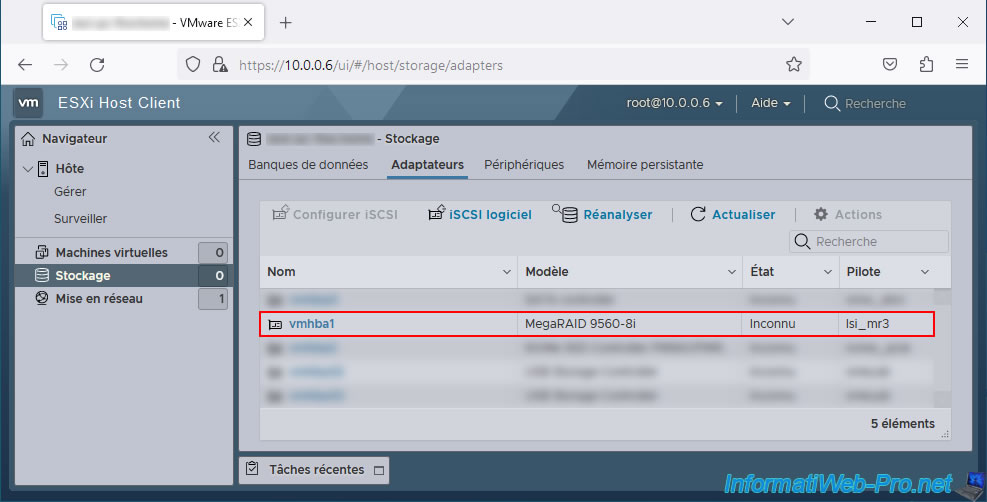This screenshot has height=502, width=987.
Task: Click the 5 éléments count text
Action: [x=903, y=423]
